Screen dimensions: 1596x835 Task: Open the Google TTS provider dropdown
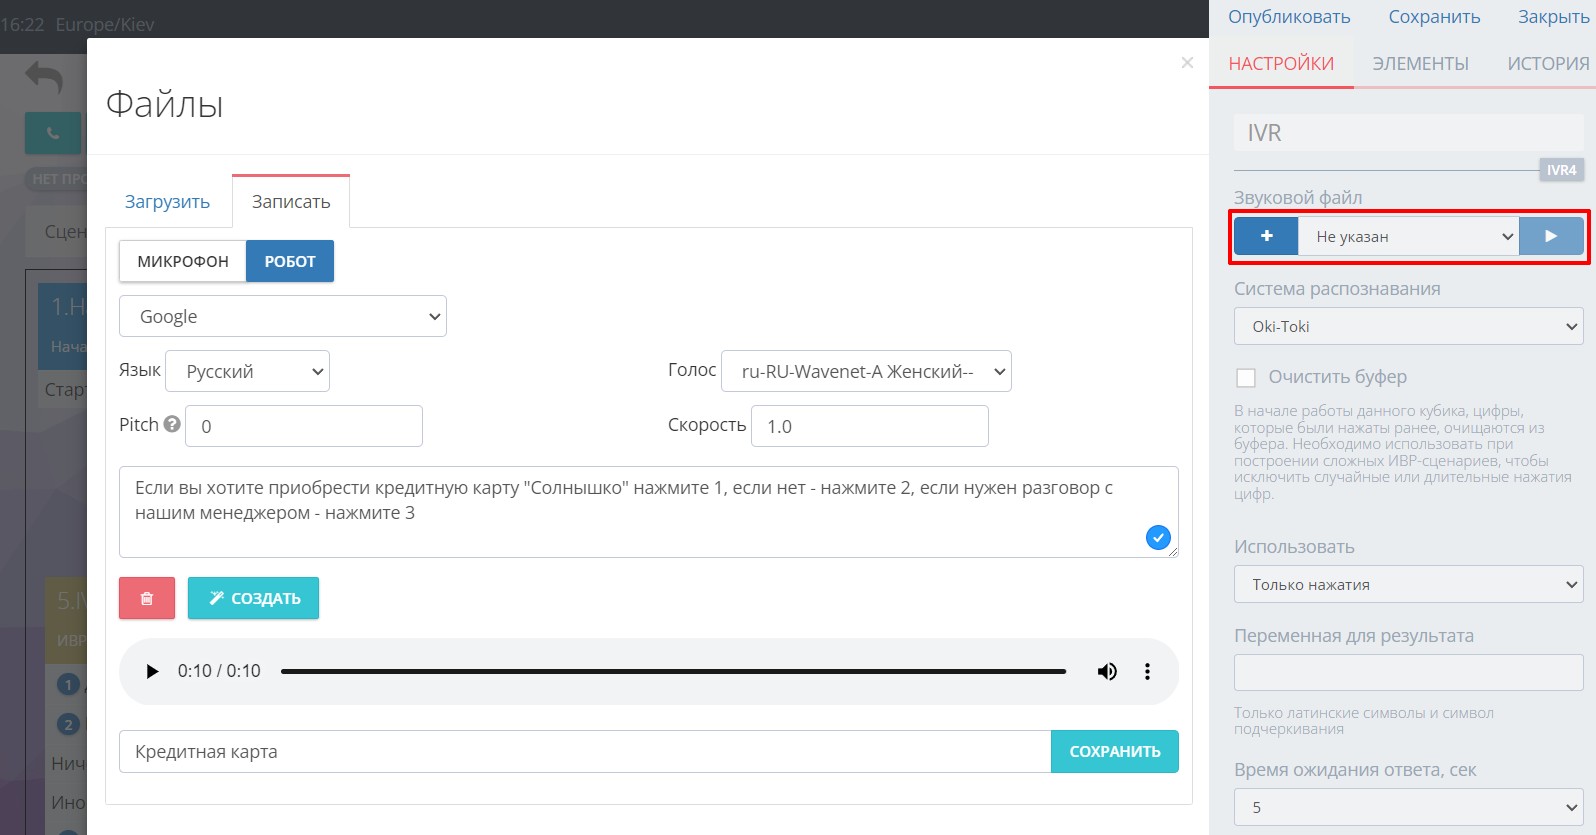pos(283,316)
